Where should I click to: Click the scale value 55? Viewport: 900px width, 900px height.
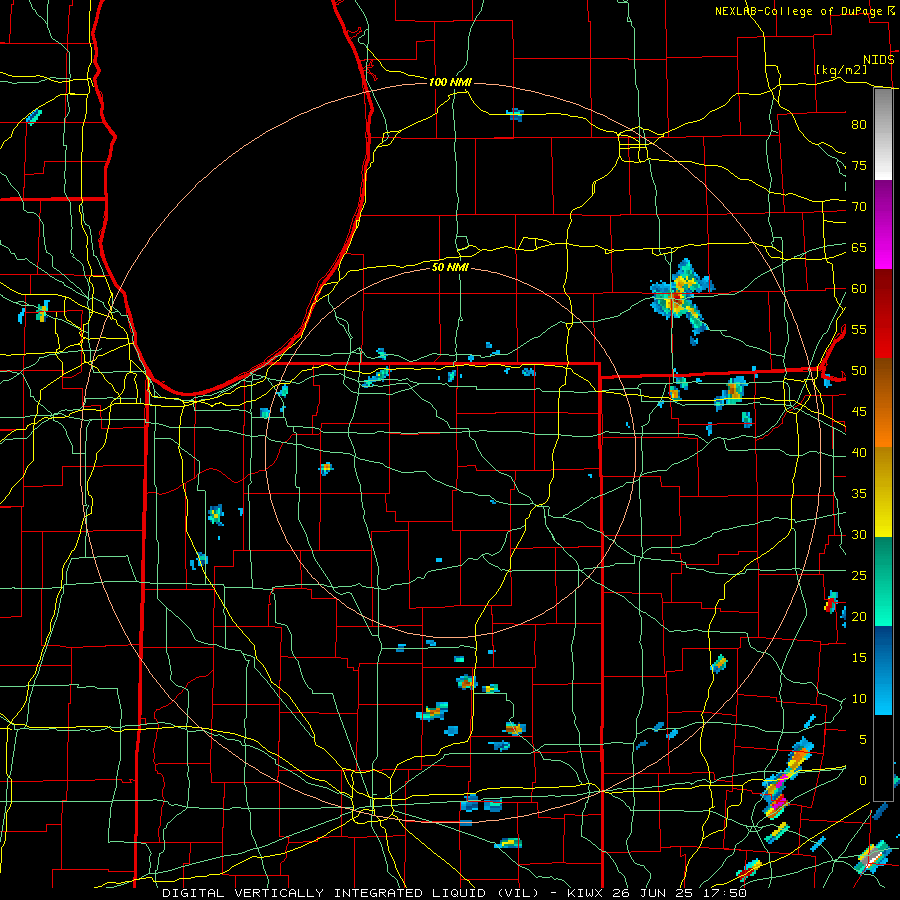click(859, 330)
